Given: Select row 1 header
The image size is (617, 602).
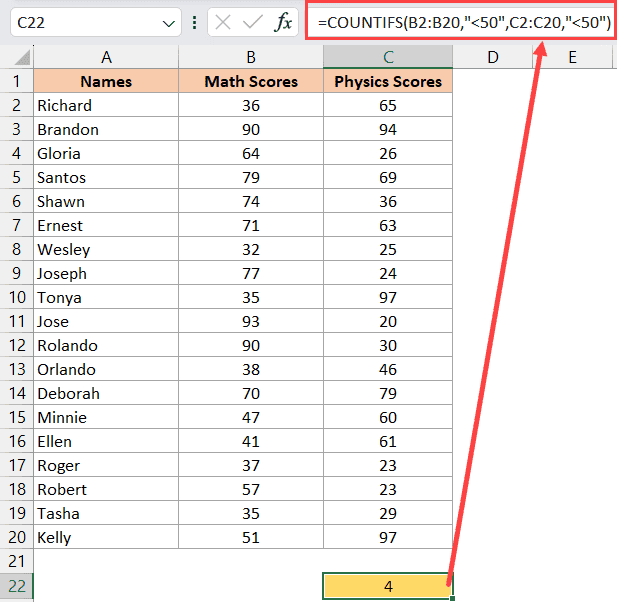Looking at the screenshot, I should pyautogui.click(x=16, y=82).
